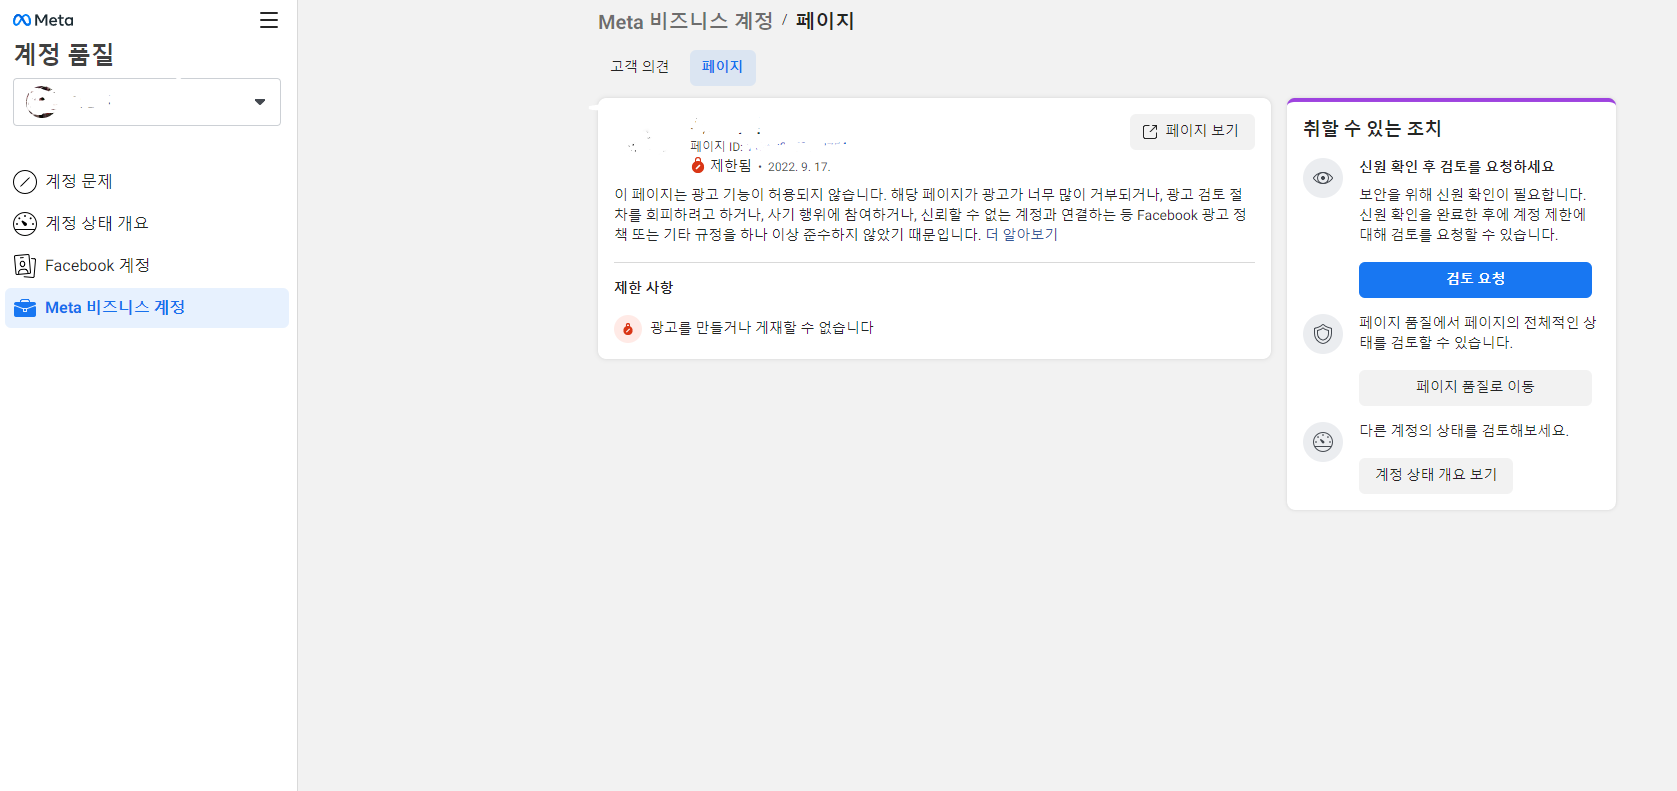Click the red restricted status icon next to 제한됨
The height and width of the screenshot is (791, 1677).
click(698, 166)
